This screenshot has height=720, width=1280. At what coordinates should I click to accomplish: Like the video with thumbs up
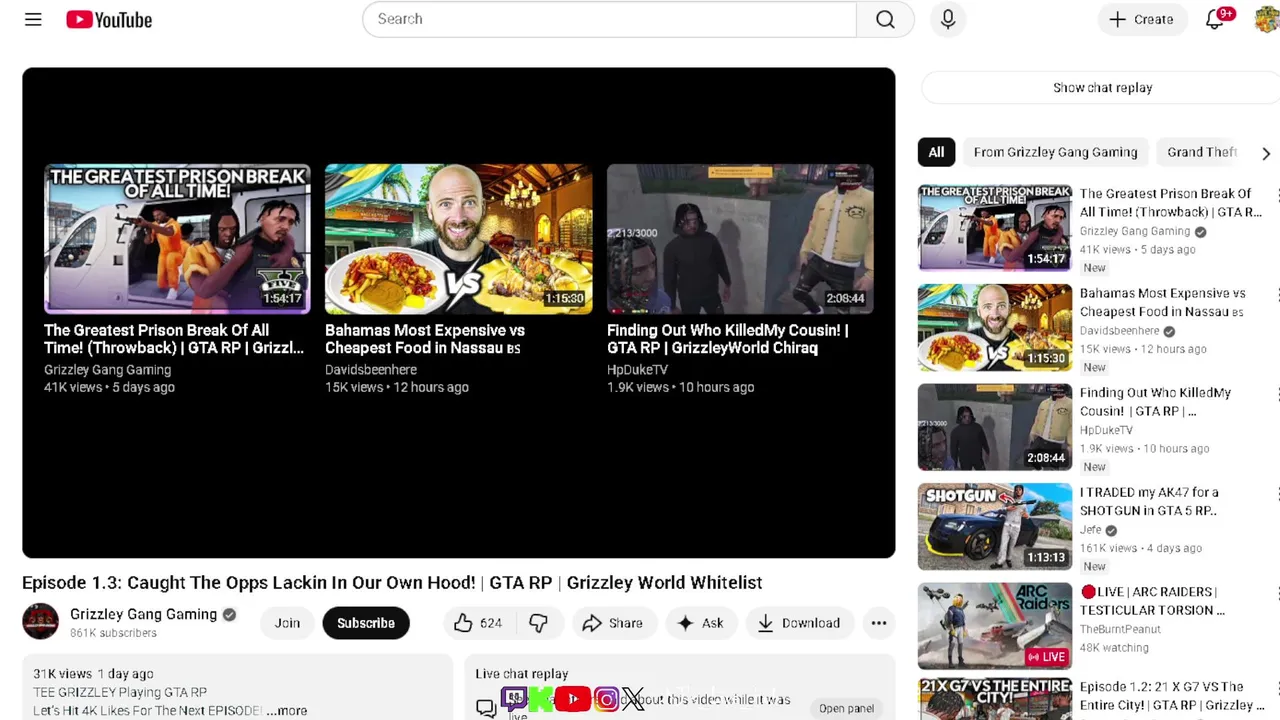[478, 623]
